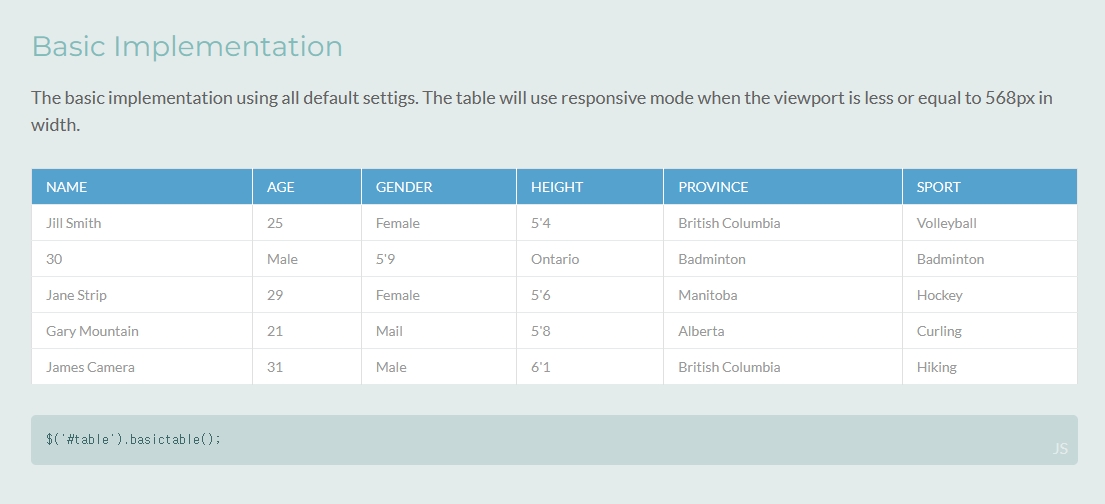The height and width of the screenshot is (504, 1105).
Task: Click the Manitoba province cell
Action: tap(783, 295)
